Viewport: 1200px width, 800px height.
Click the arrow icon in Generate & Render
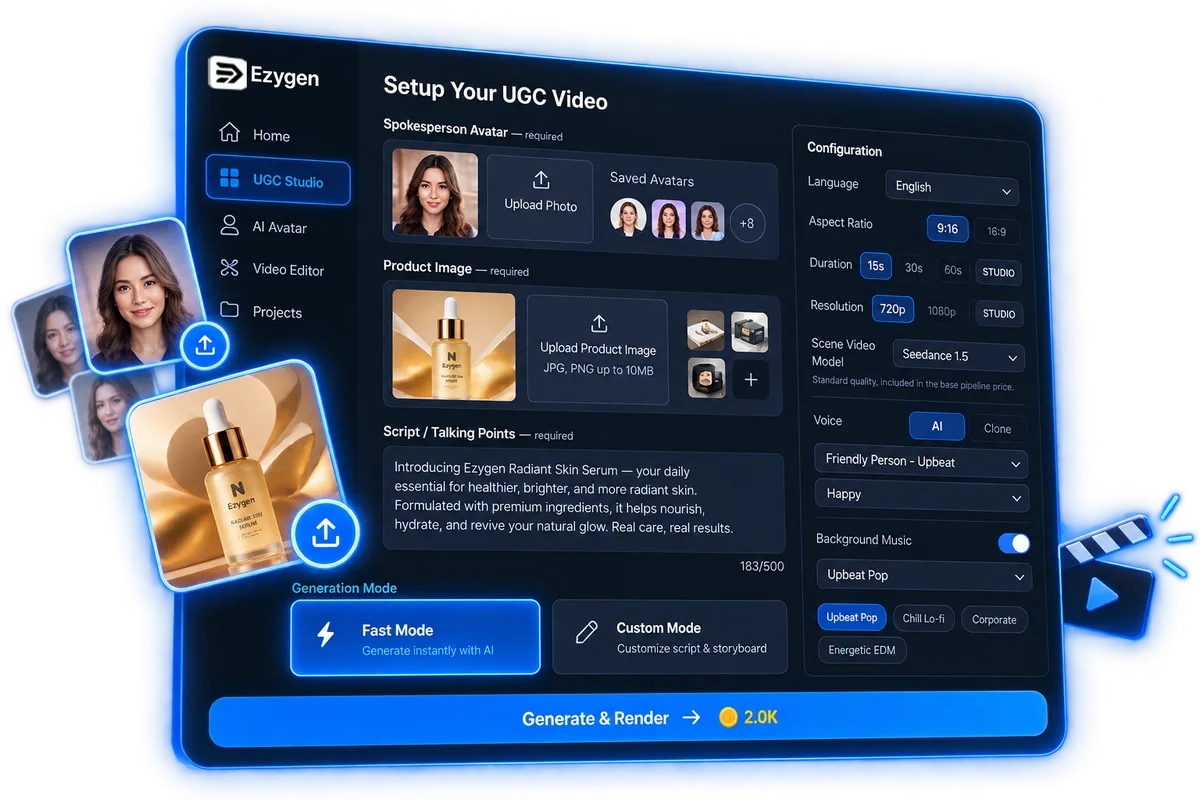tap(691, 717)
